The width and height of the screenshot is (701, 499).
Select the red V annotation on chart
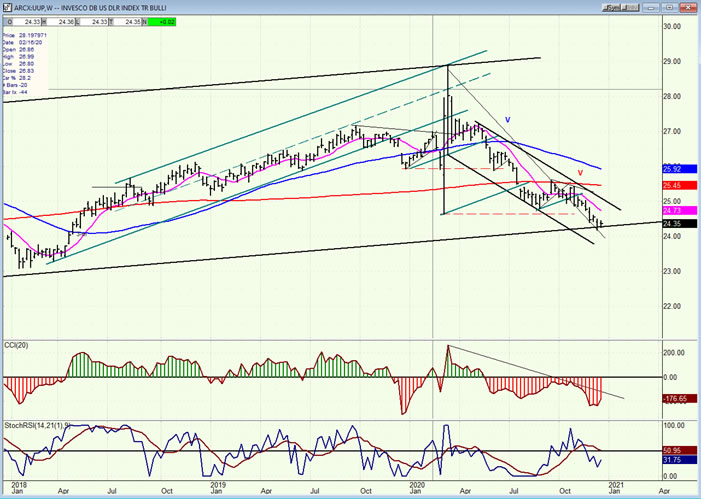pyautogui.click(x=581, y=171)
